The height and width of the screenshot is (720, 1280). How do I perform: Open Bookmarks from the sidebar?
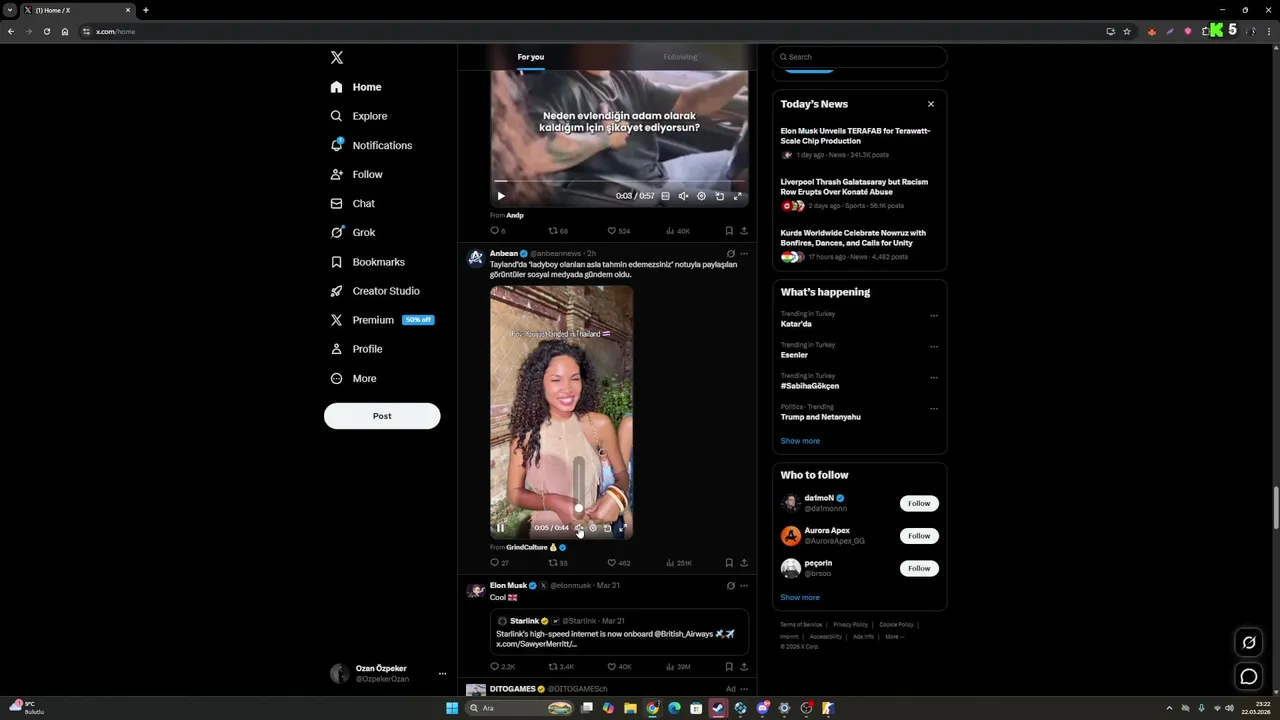point(368,262)
